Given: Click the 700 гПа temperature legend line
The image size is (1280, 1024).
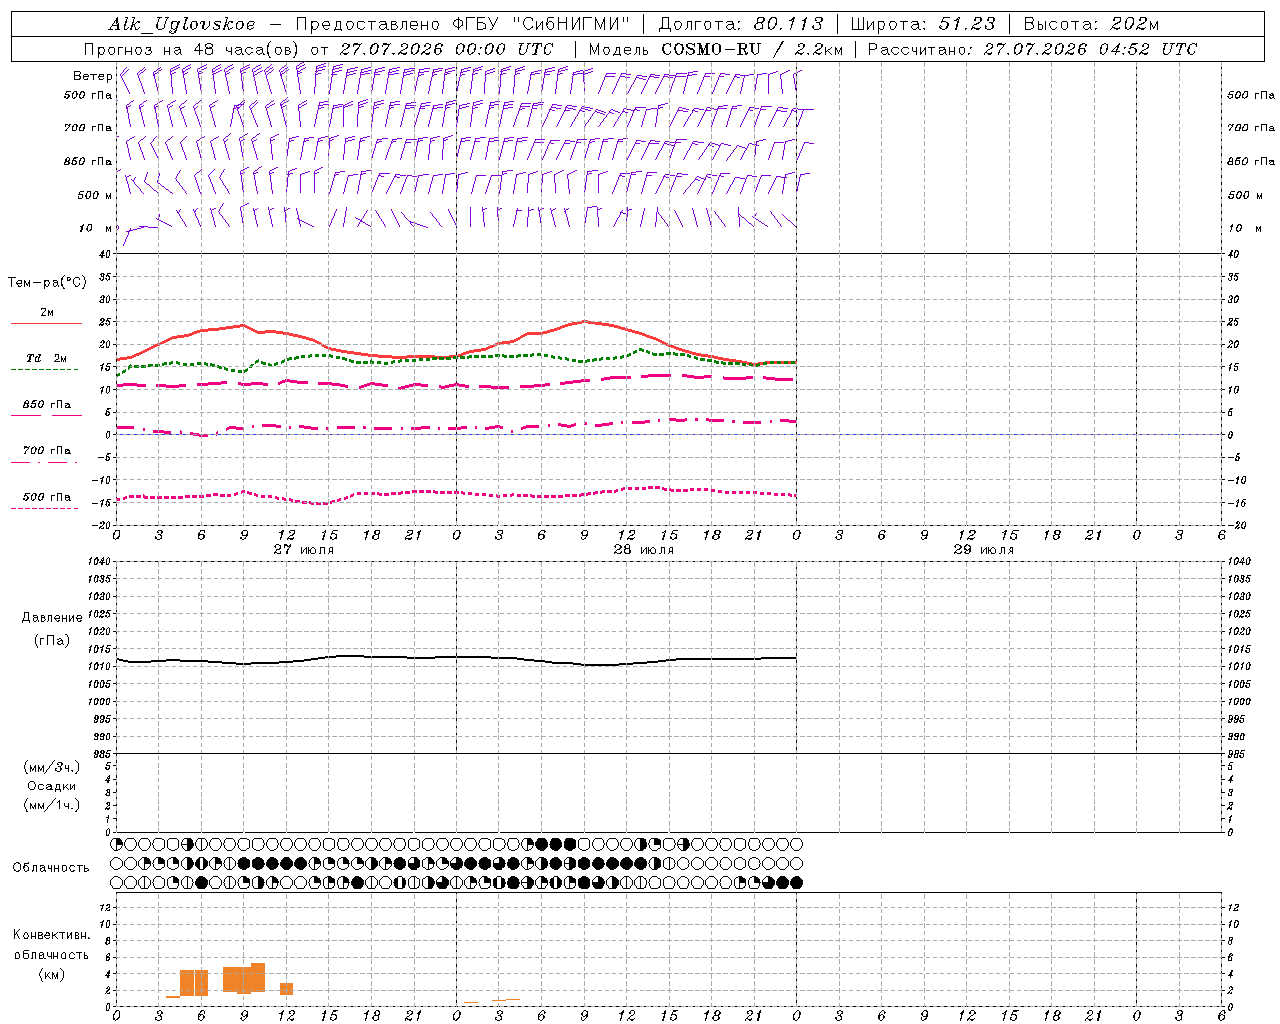Looking at the screenshot, I should click(44, 461).
